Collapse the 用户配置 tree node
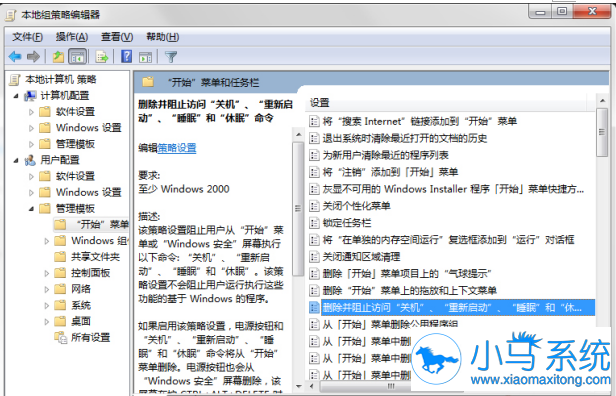This screenshot has height=396, width=616. pyautogui.click(x=16, y=160)
